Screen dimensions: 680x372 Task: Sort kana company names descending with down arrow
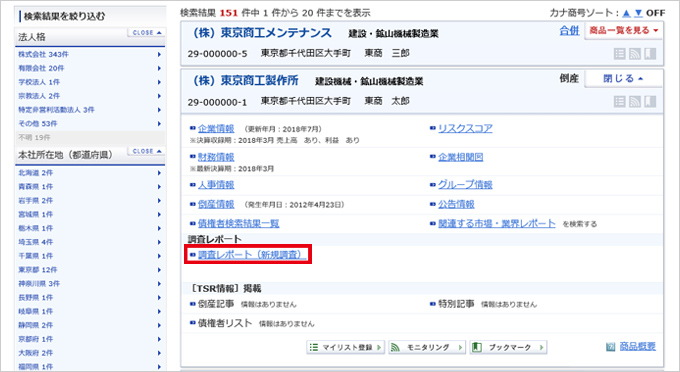tap(638, 13)
